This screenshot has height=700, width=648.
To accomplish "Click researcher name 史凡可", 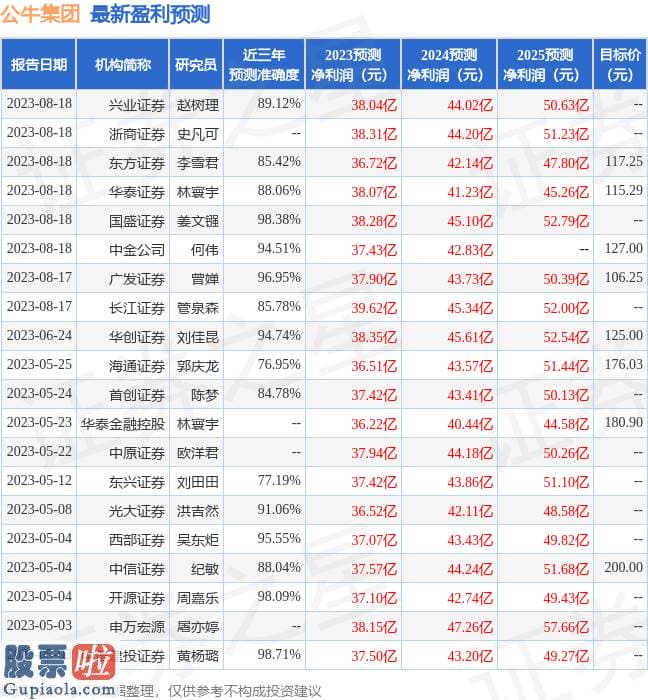I will (198, 134).
